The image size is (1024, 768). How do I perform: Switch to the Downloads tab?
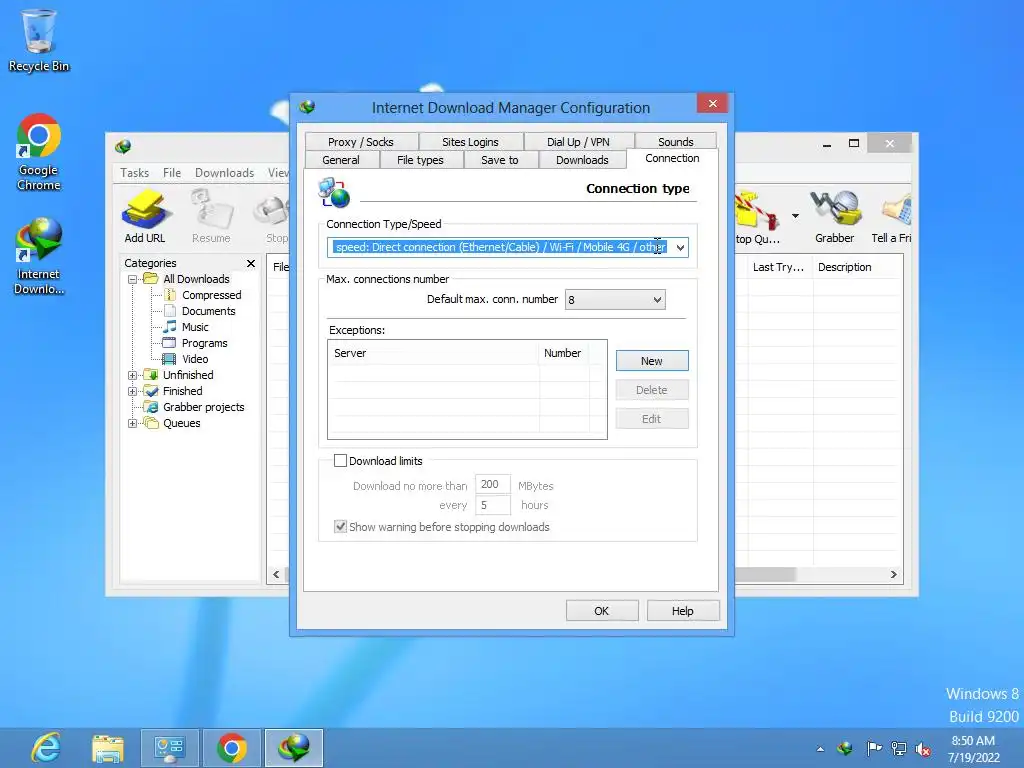[582, 160]
